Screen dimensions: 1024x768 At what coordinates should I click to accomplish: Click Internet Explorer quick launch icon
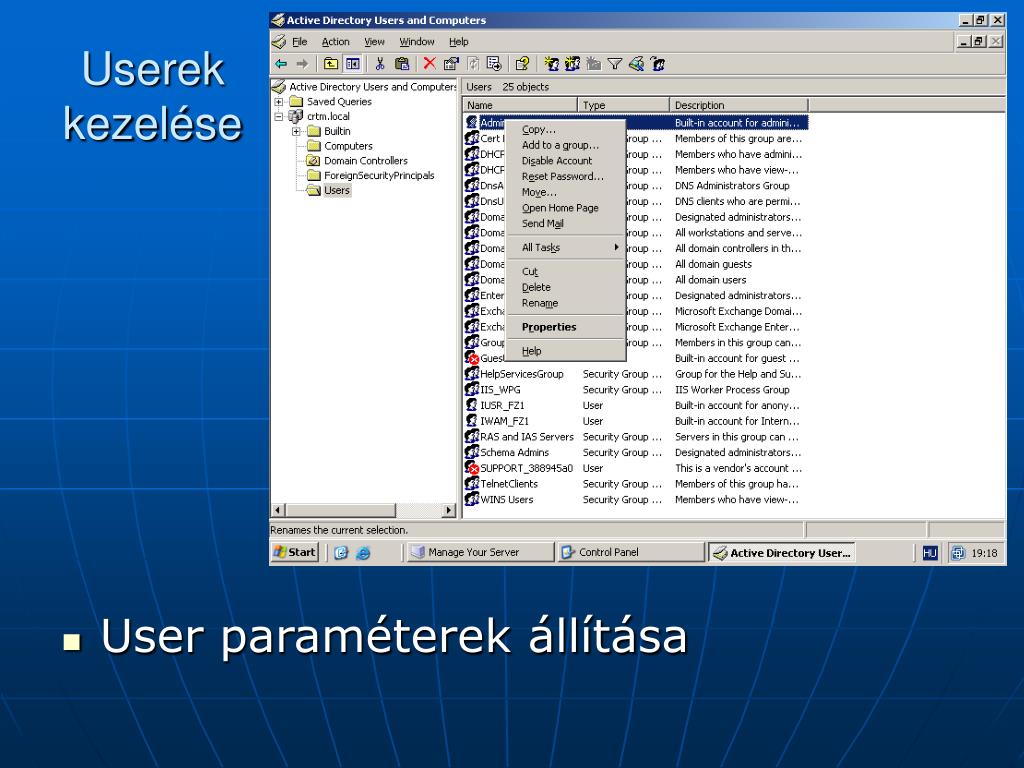(363, 553)
